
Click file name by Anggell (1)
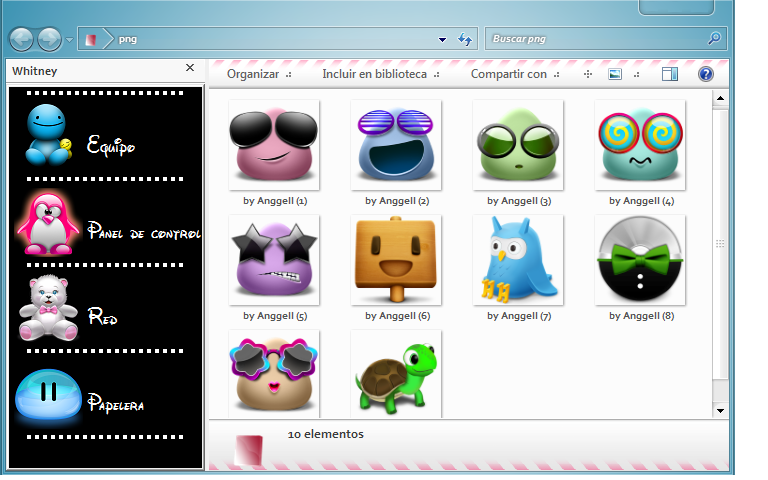(275, 201)
